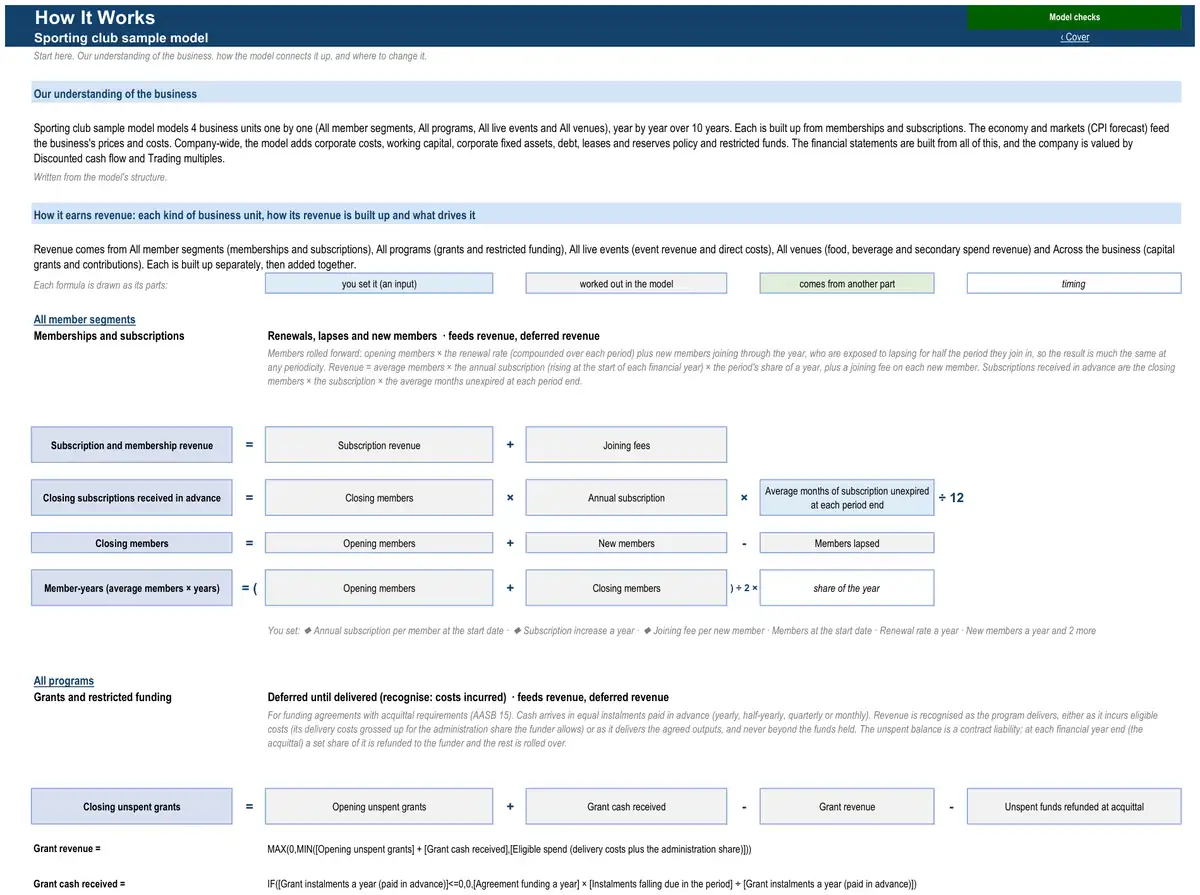Click the 'Sporting club sample model' subtitle
Viewport: 1200px width, 895px height.
click(121, 38)
